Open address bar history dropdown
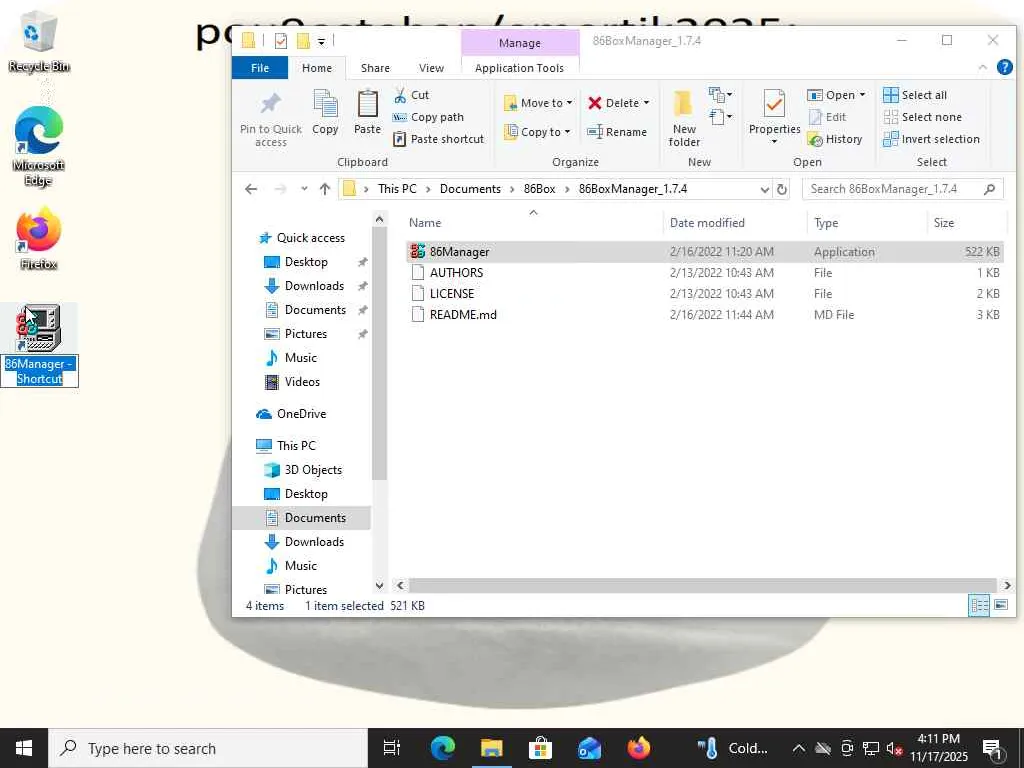 (765, 189)
